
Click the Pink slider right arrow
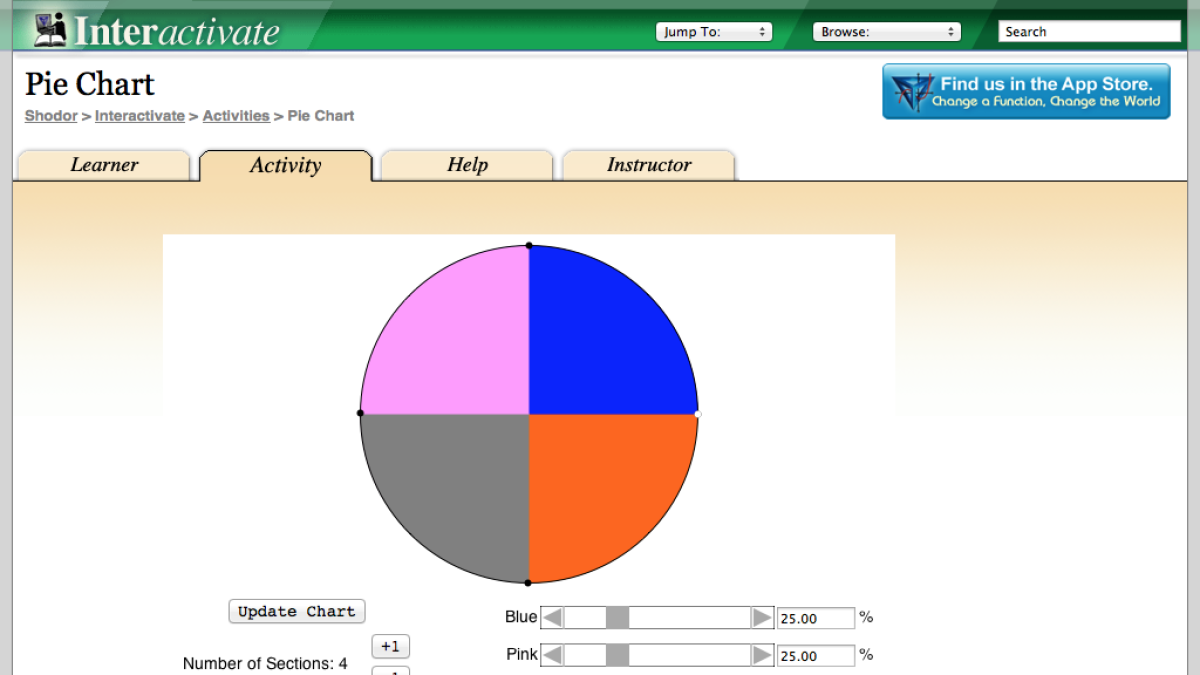pyautogui.click(x=762, y=654)
